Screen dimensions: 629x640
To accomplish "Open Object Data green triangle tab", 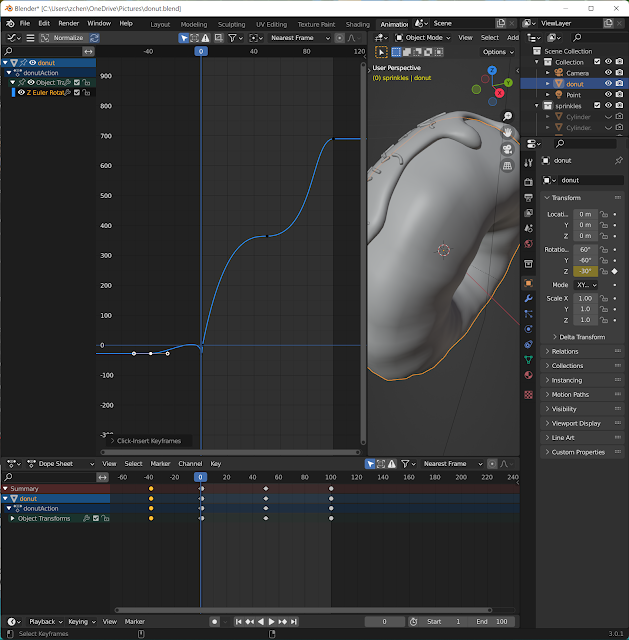I will tap(529, 360).
